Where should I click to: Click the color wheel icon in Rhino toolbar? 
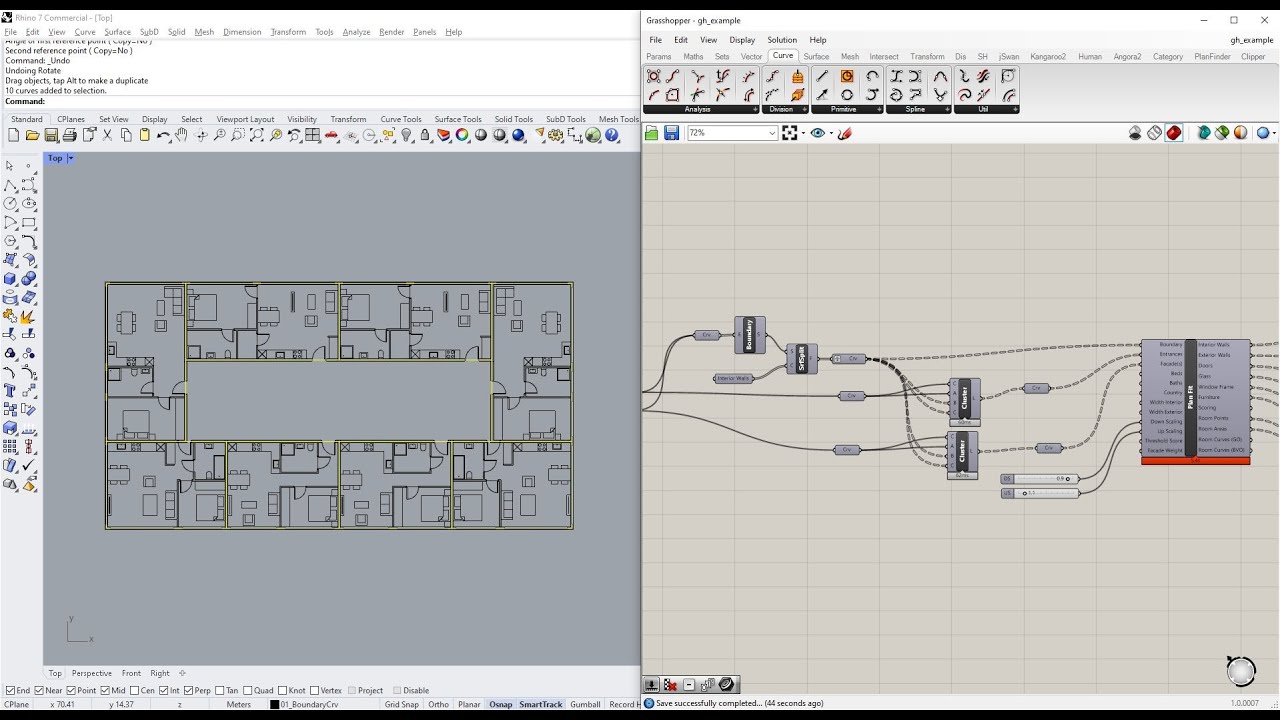click(x=462, y=135)
